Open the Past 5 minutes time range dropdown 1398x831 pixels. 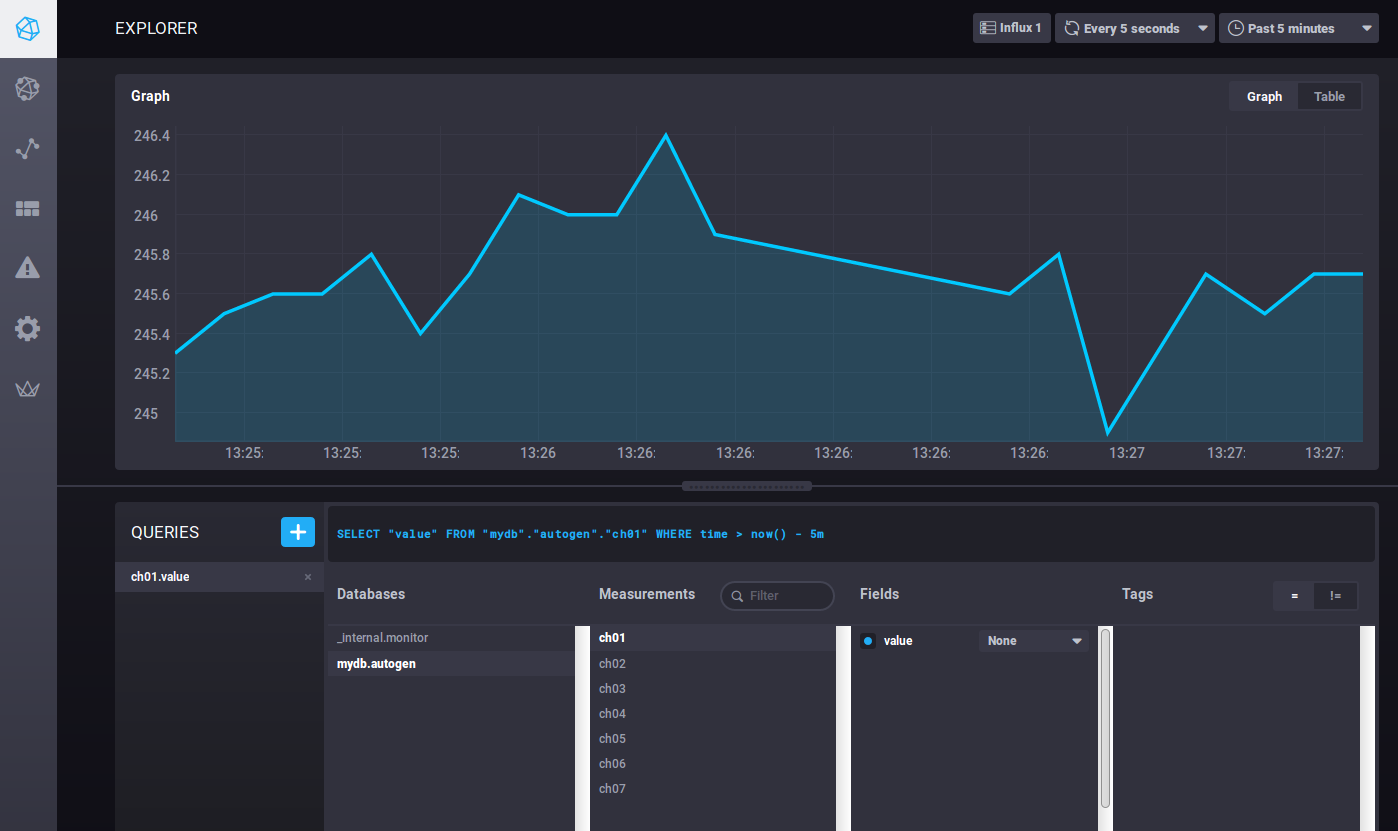pos(1298,29)
